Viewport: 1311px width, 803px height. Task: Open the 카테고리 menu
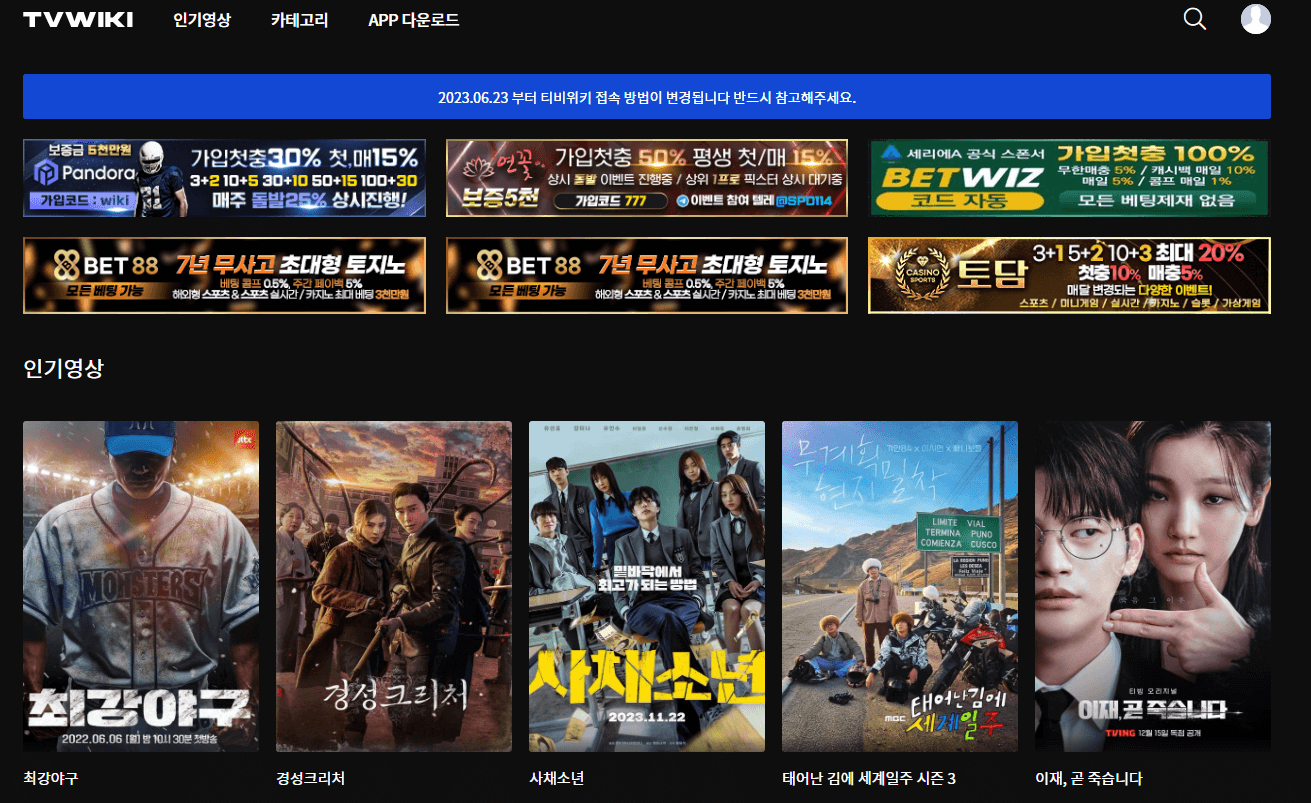coord(299,20)
